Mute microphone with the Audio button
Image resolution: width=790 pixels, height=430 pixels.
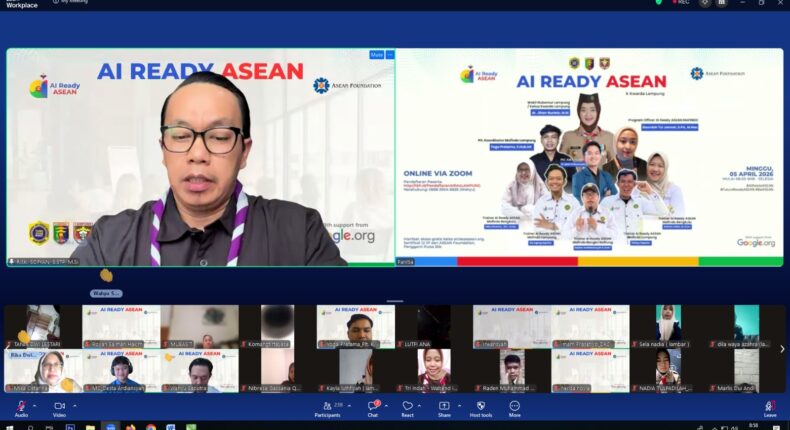tap(21, 407)
